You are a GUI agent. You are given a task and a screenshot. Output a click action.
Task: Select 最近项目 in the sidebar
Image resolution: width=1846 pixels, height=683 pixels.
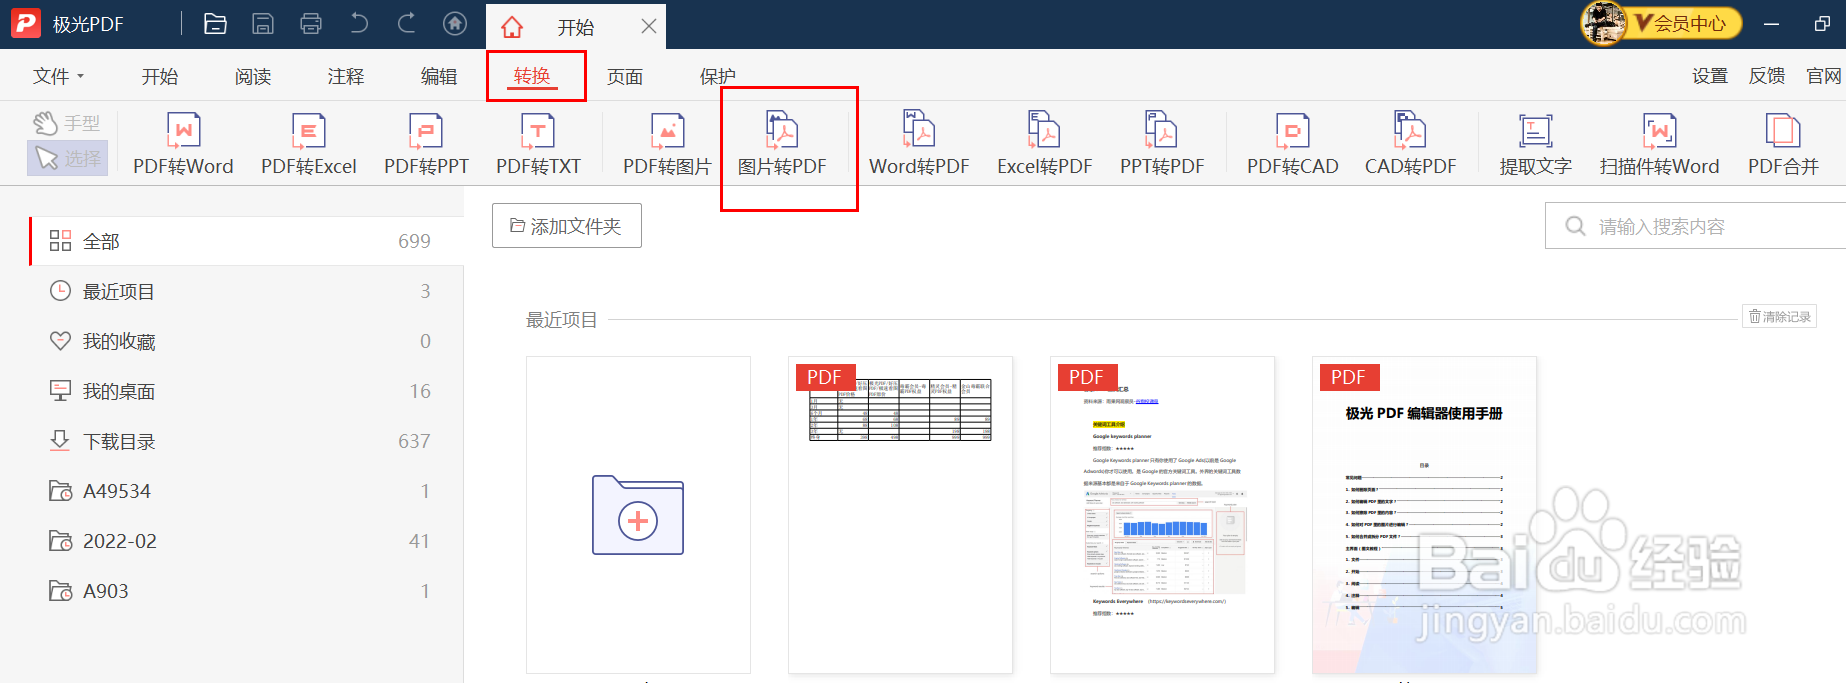[x=247, y=291]
